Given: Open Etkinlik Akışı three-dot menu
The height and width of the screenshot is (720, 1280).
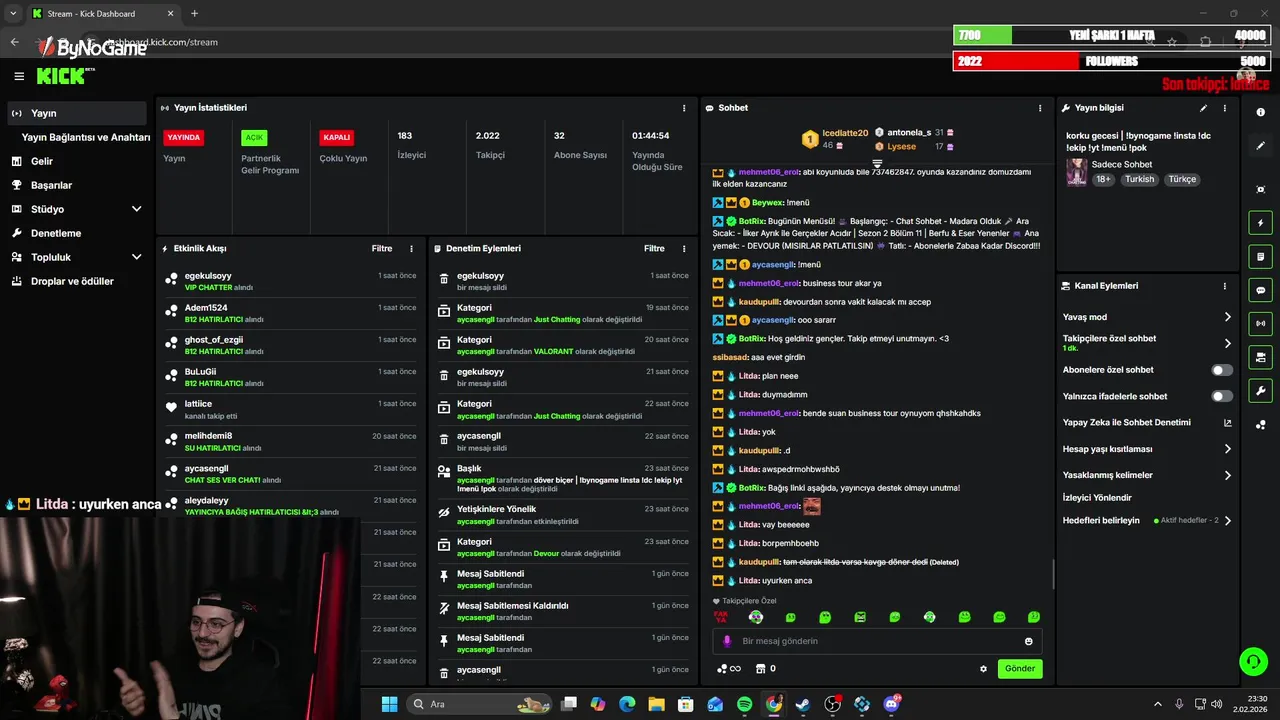Looking at the screenshot, I should click(411, 248).
